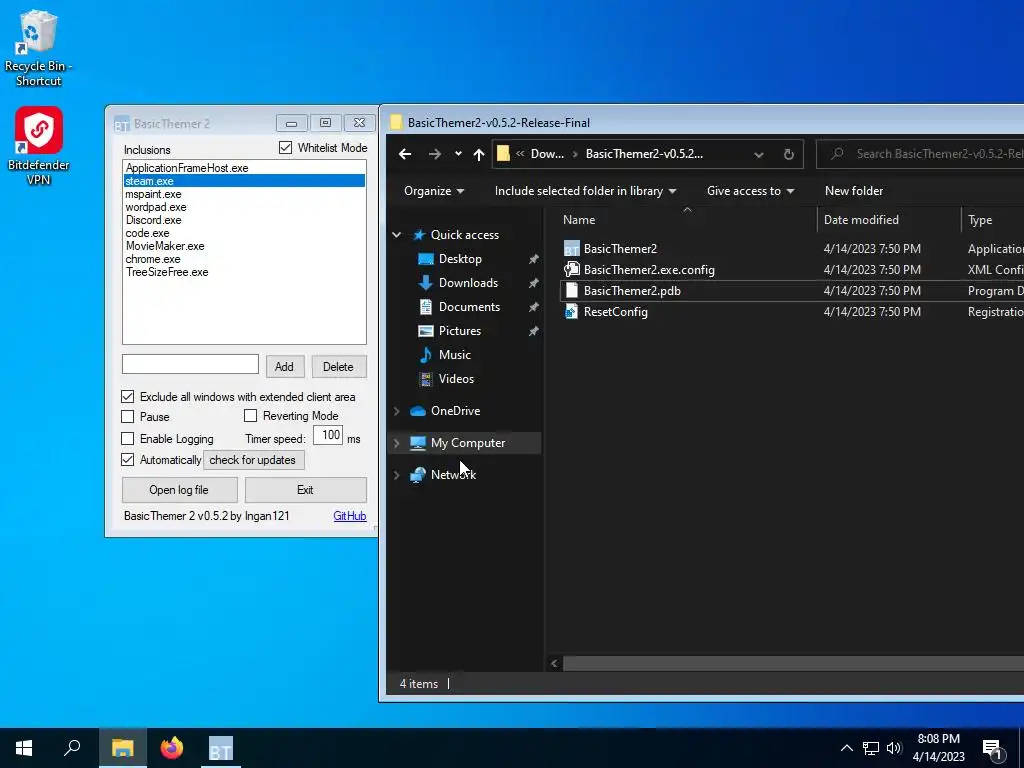This screenshot has width=1024, height=768.
Task: Open the GitHub link
Action: (349, 516)
